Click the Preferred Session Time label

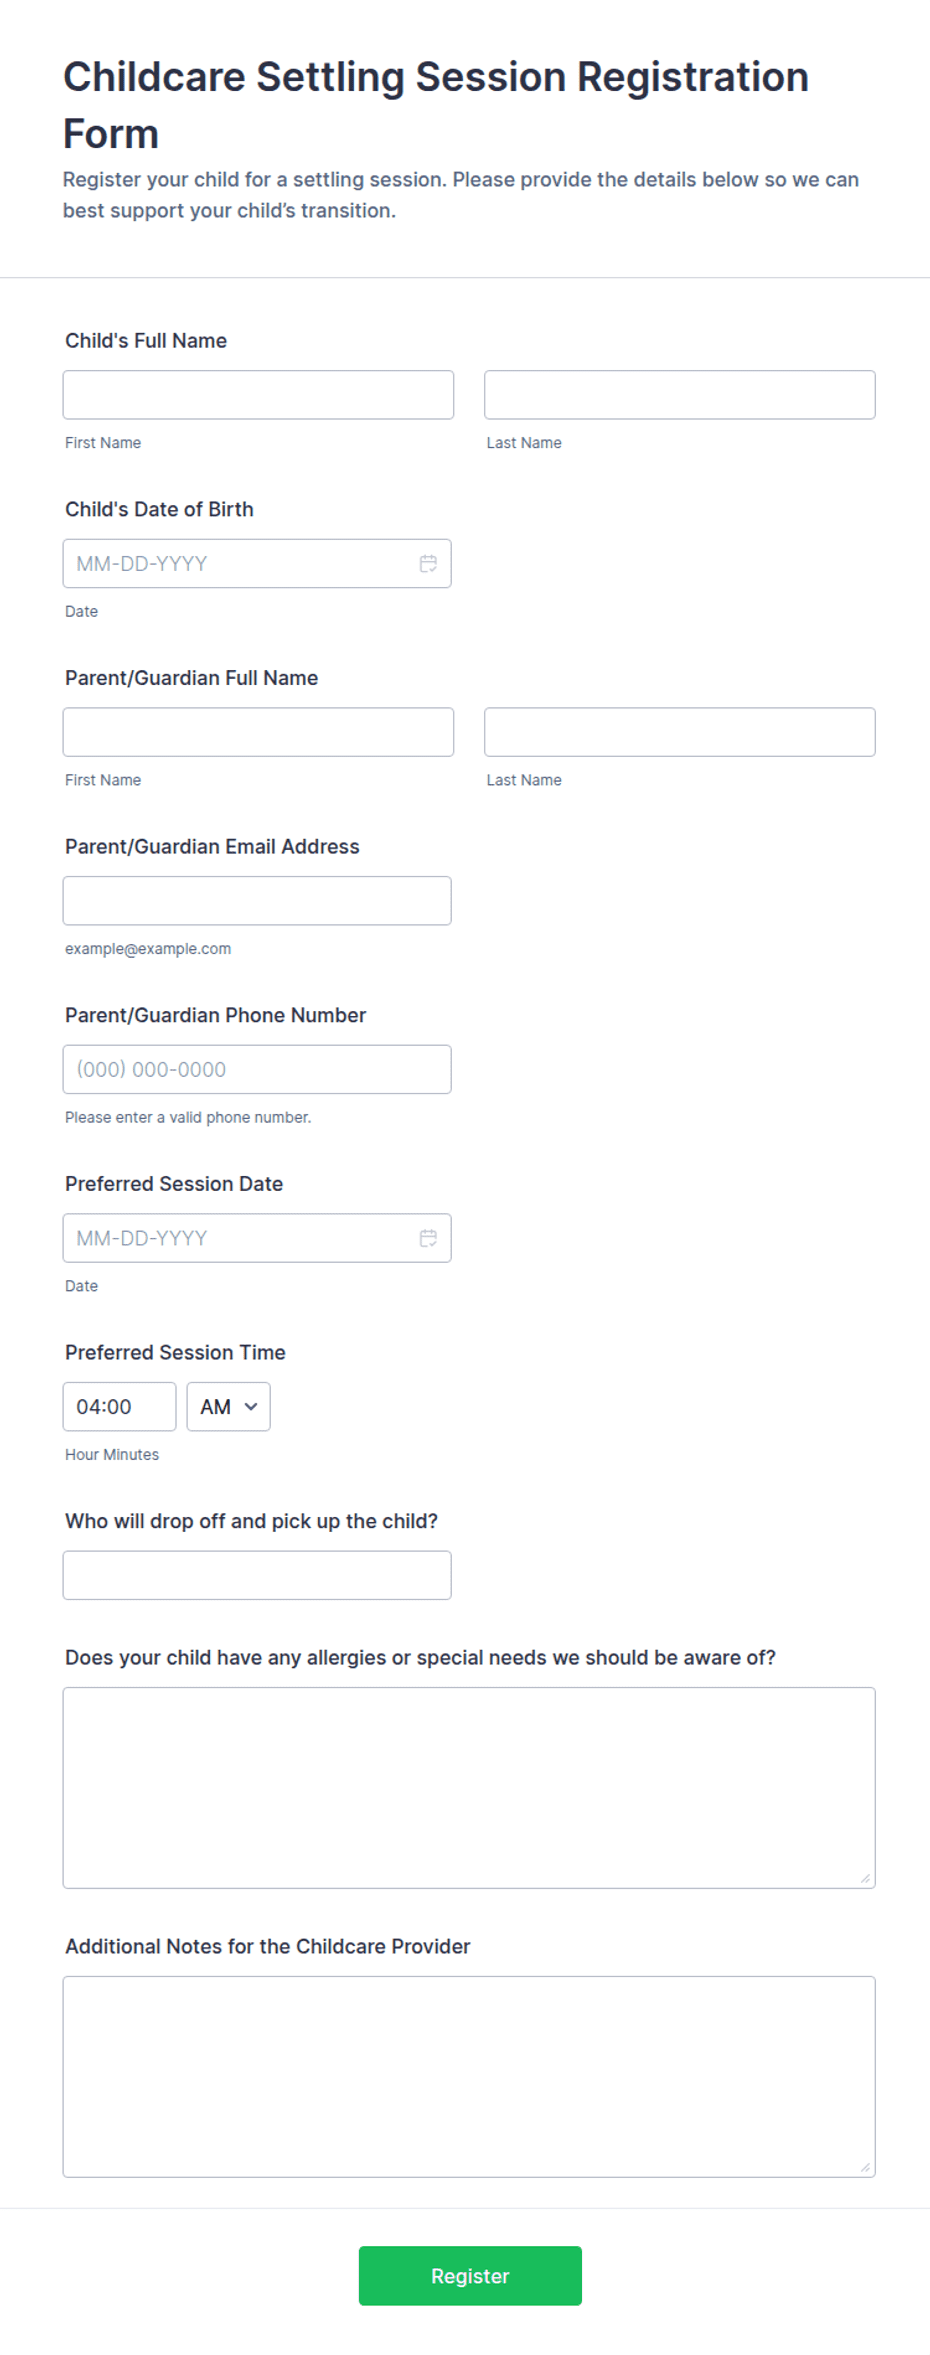[175, 1352]
